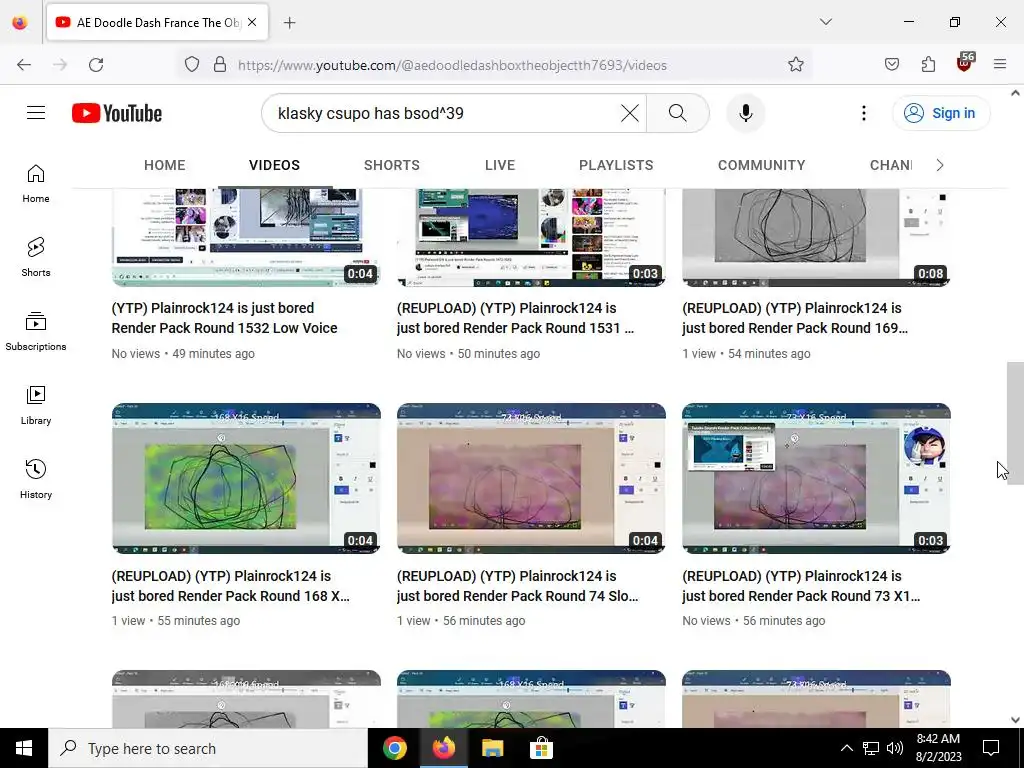
Task: Show more channel tabs arrow
Action: 940,165
